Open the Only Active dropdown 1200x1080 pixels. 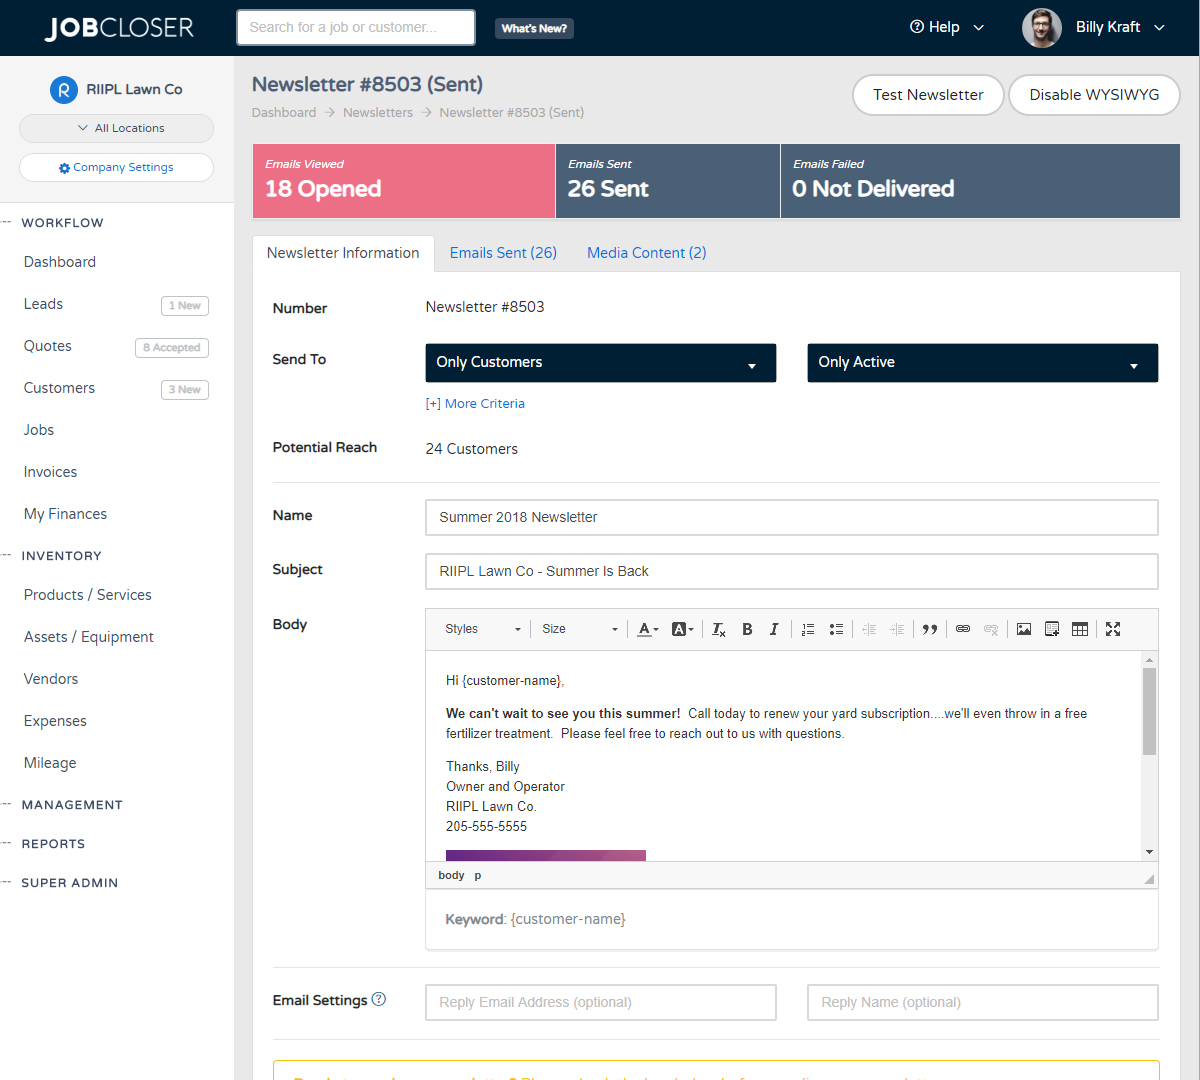982,363
